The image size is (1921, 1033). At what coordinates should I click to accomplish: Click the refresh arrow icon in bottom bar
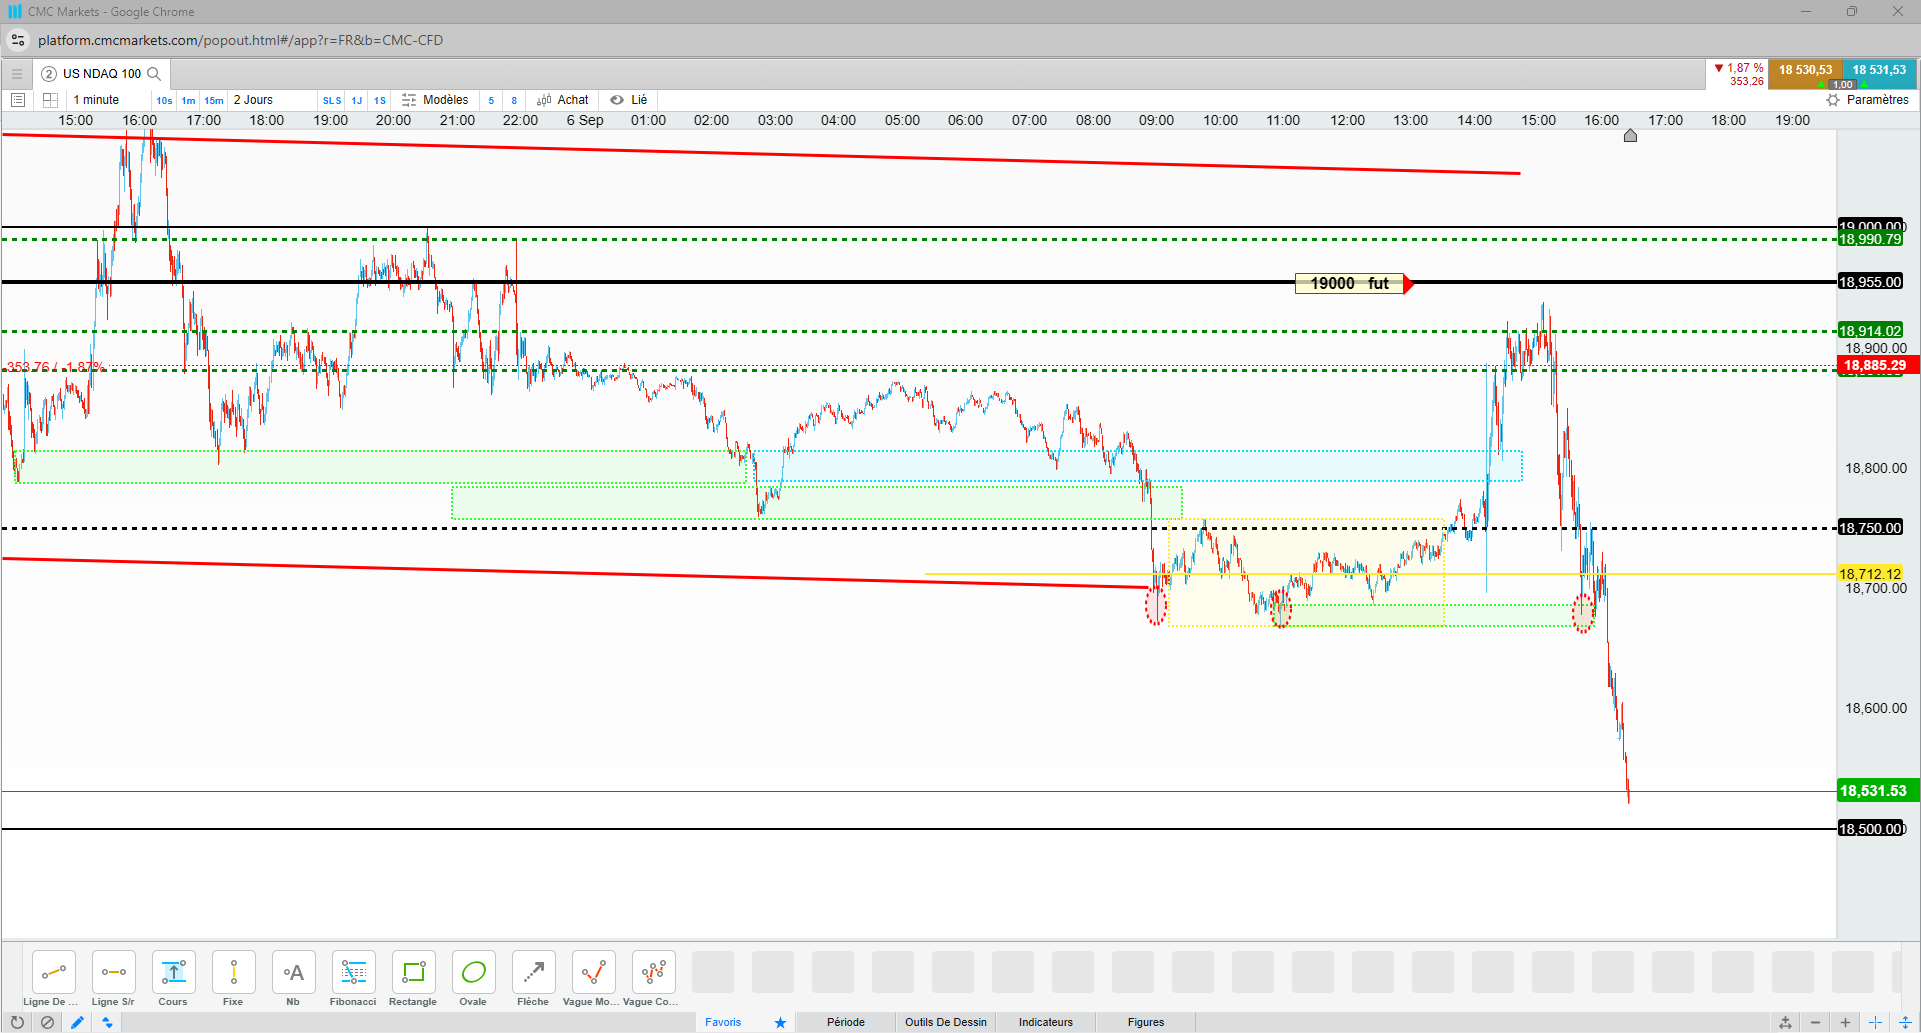coord(17,1022)
